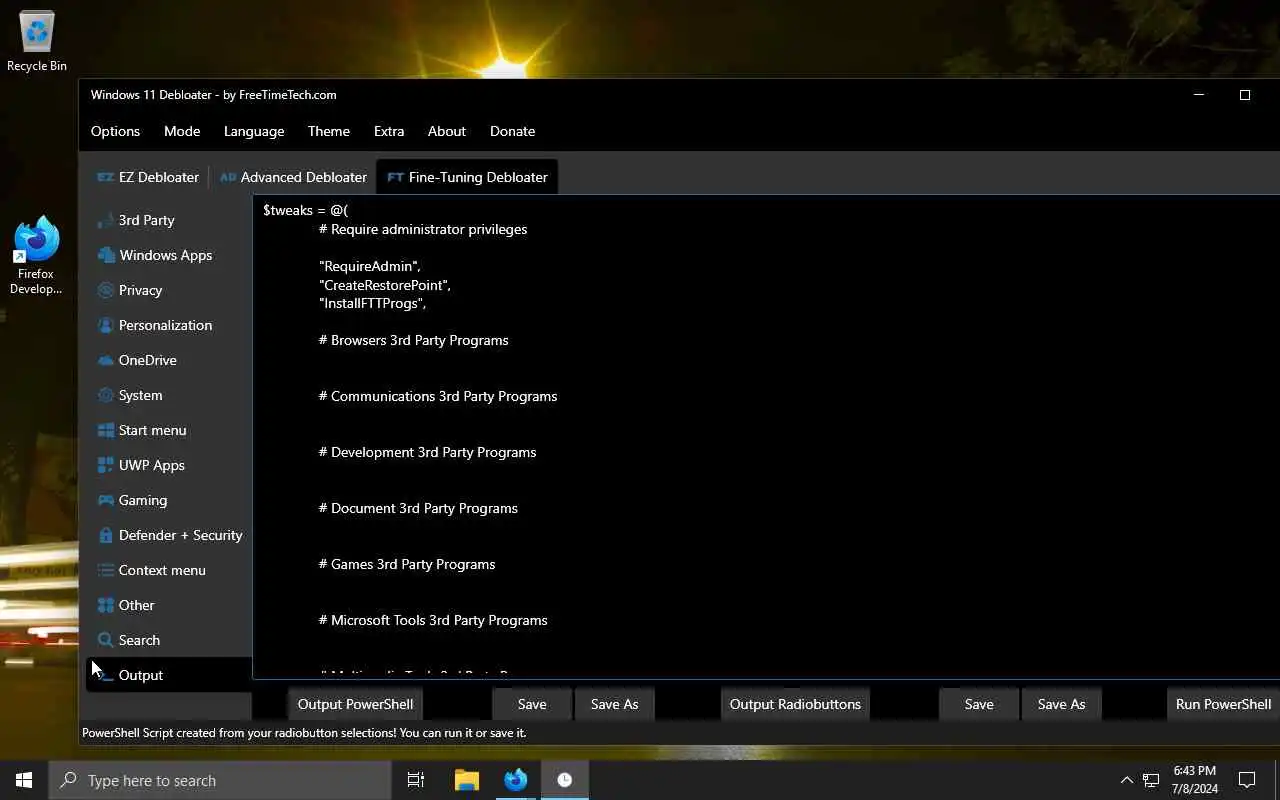Select the Other category sidebar icon

pos(105,605)
